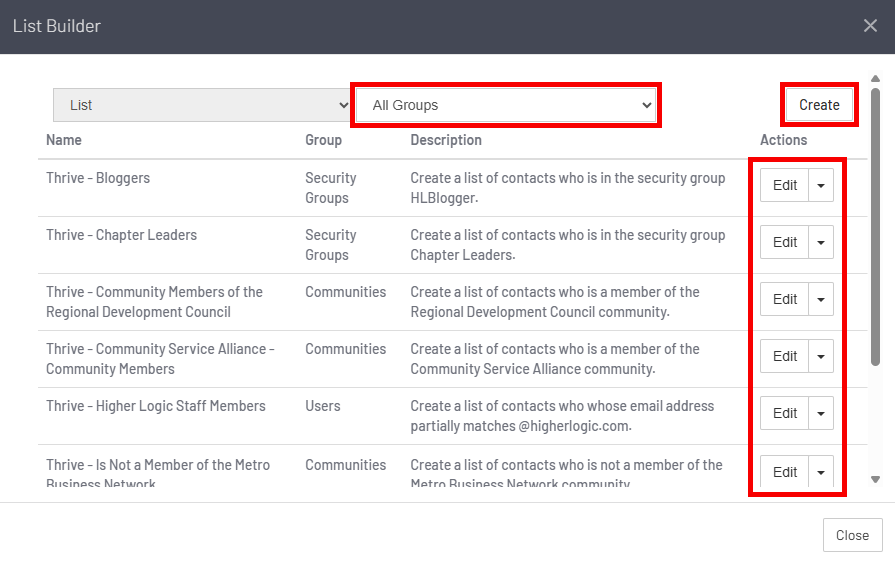The image size is (895, 562).
Task: Edit the Community Service Alliance list
Action: 785,356
